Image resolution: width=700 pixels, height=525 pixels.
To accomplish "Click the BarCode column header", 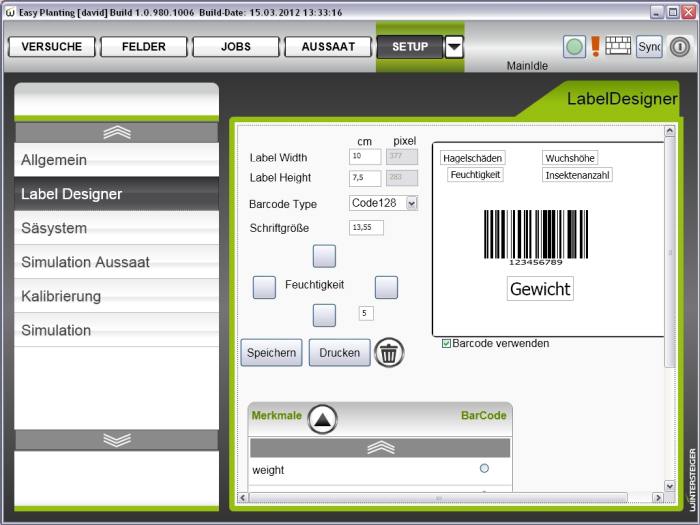I will coord(484,416).
